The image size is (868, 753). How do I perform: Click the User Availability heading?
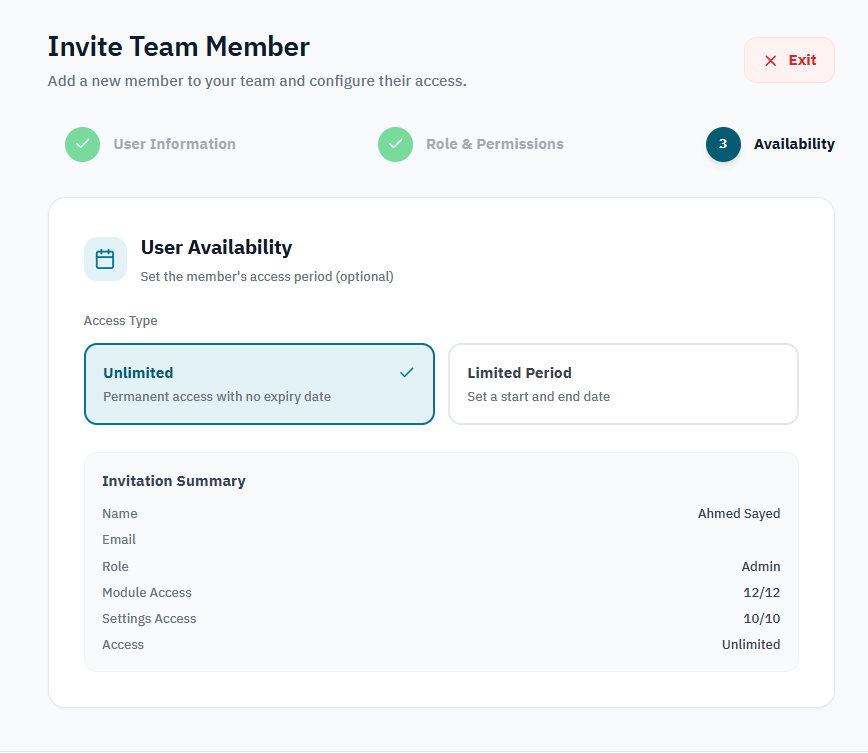[x=216, y=247]
